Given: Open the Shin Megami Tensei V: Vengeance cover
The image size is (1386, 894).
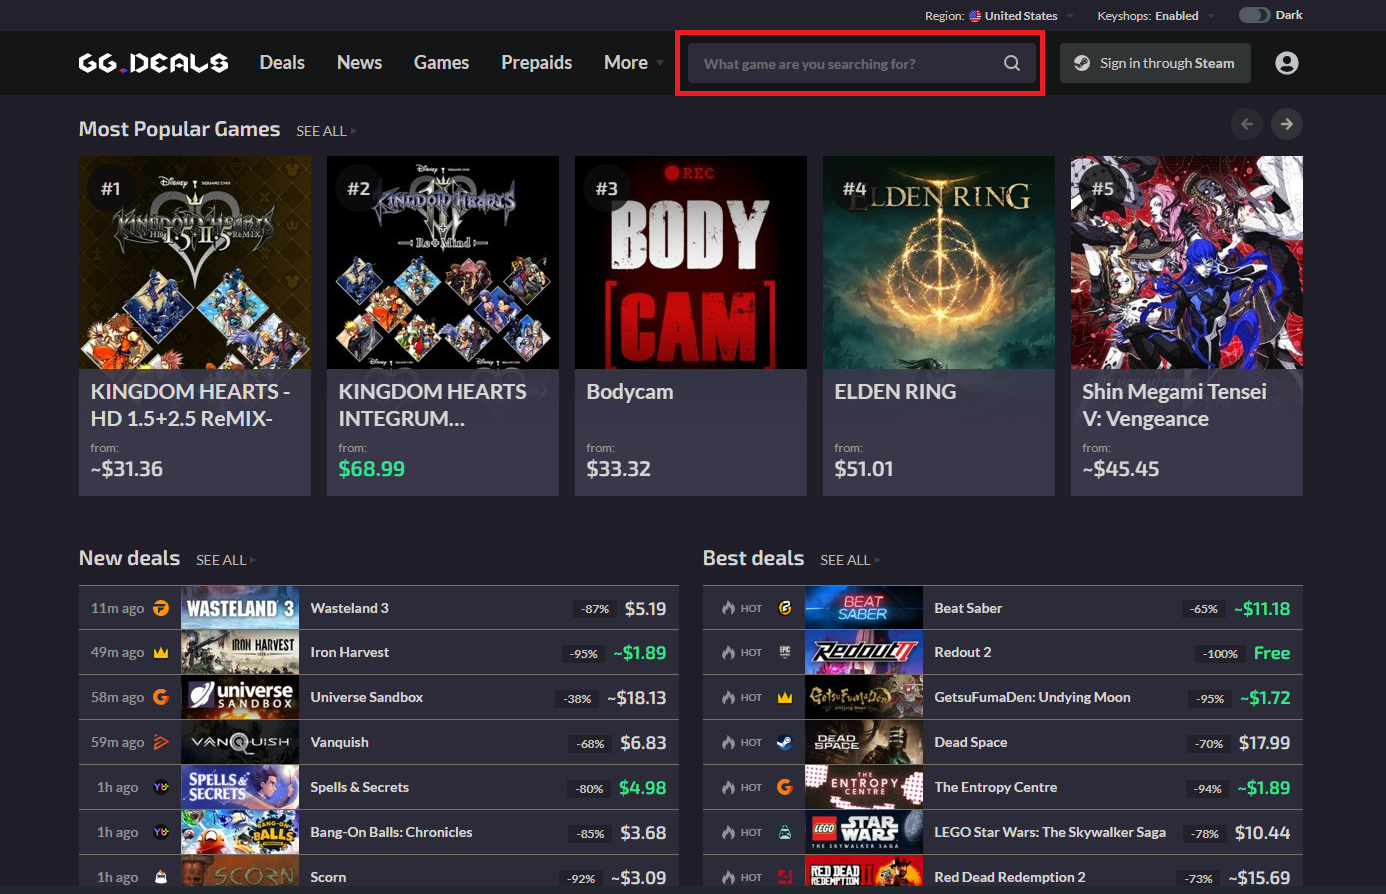Looking at the screenshot, I should click(x=1187, y=262).
